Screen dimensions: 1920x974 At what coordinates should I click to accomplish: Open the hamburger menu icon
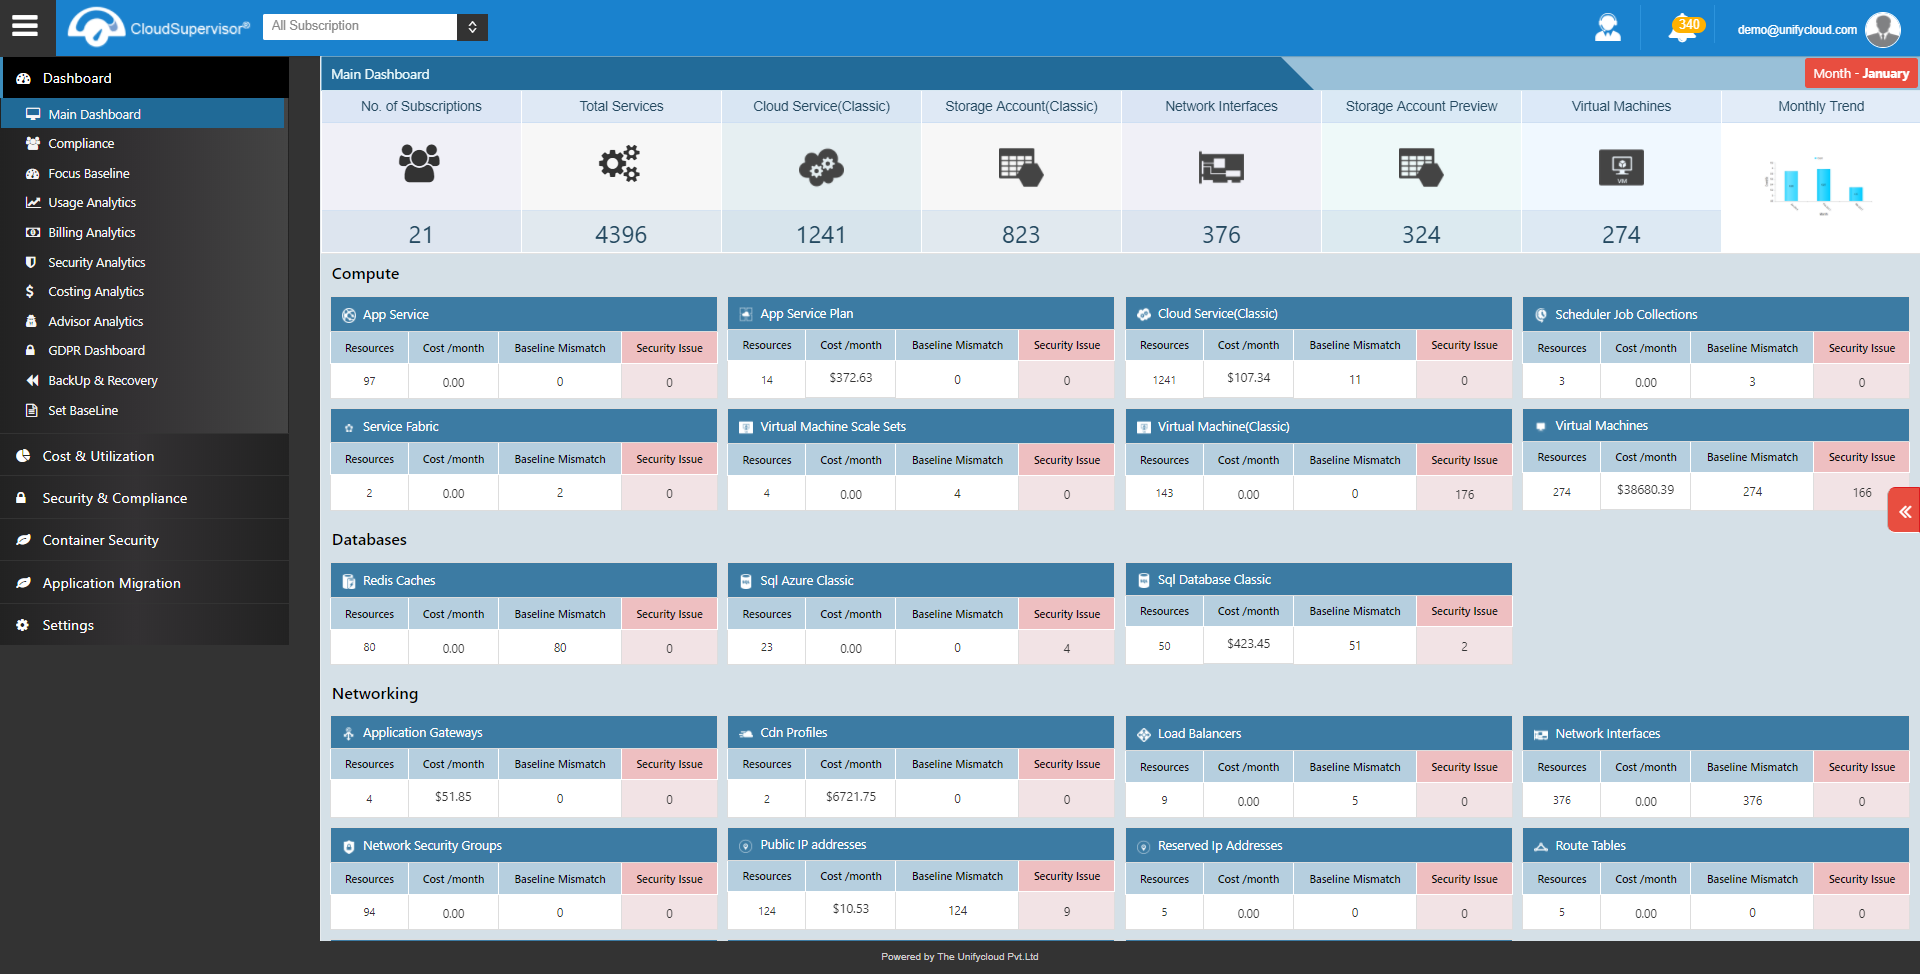pos(25,26)
